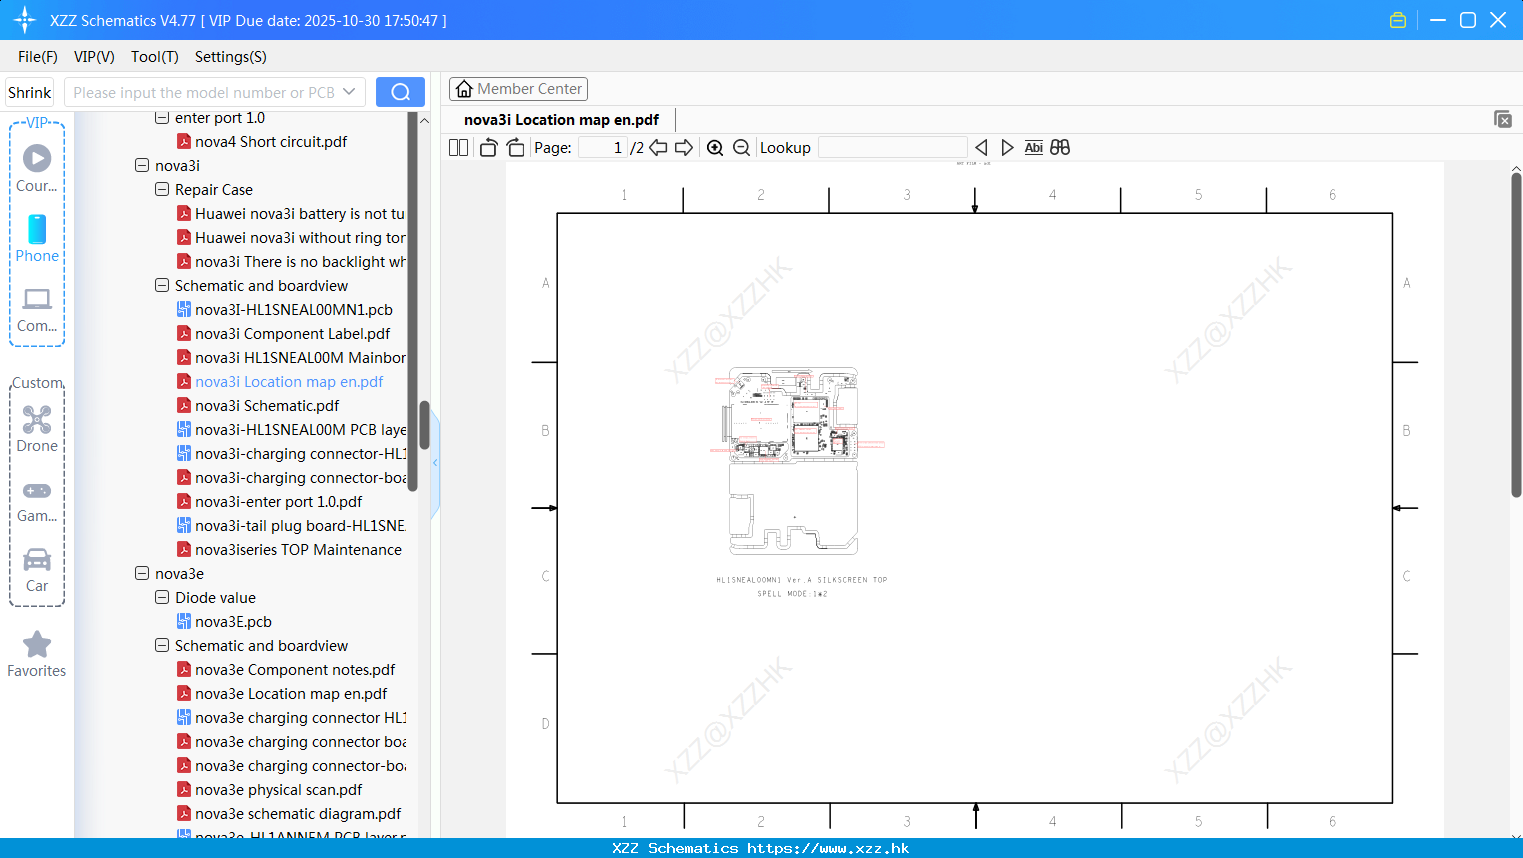
Task: Select the nova3i Location map en.pdf tab
Action: click(x=561, y=120)
